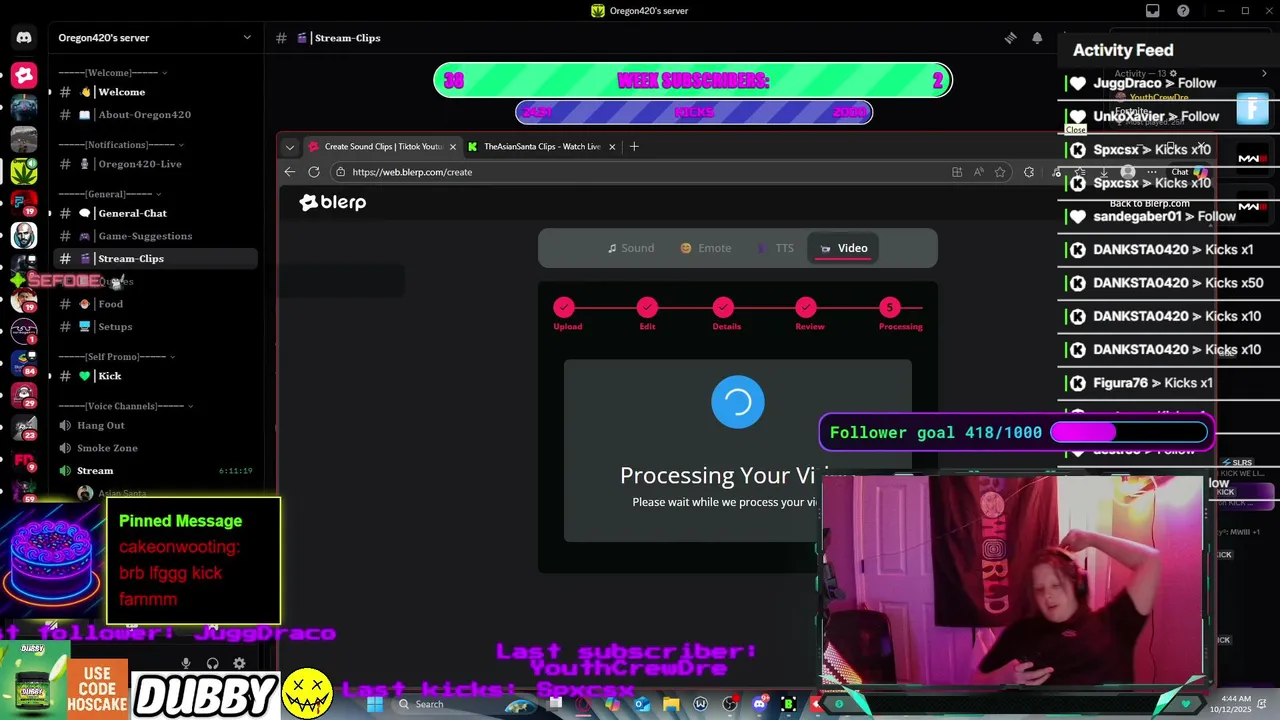Select the bald man avatar server icon

tap(24, 236)
